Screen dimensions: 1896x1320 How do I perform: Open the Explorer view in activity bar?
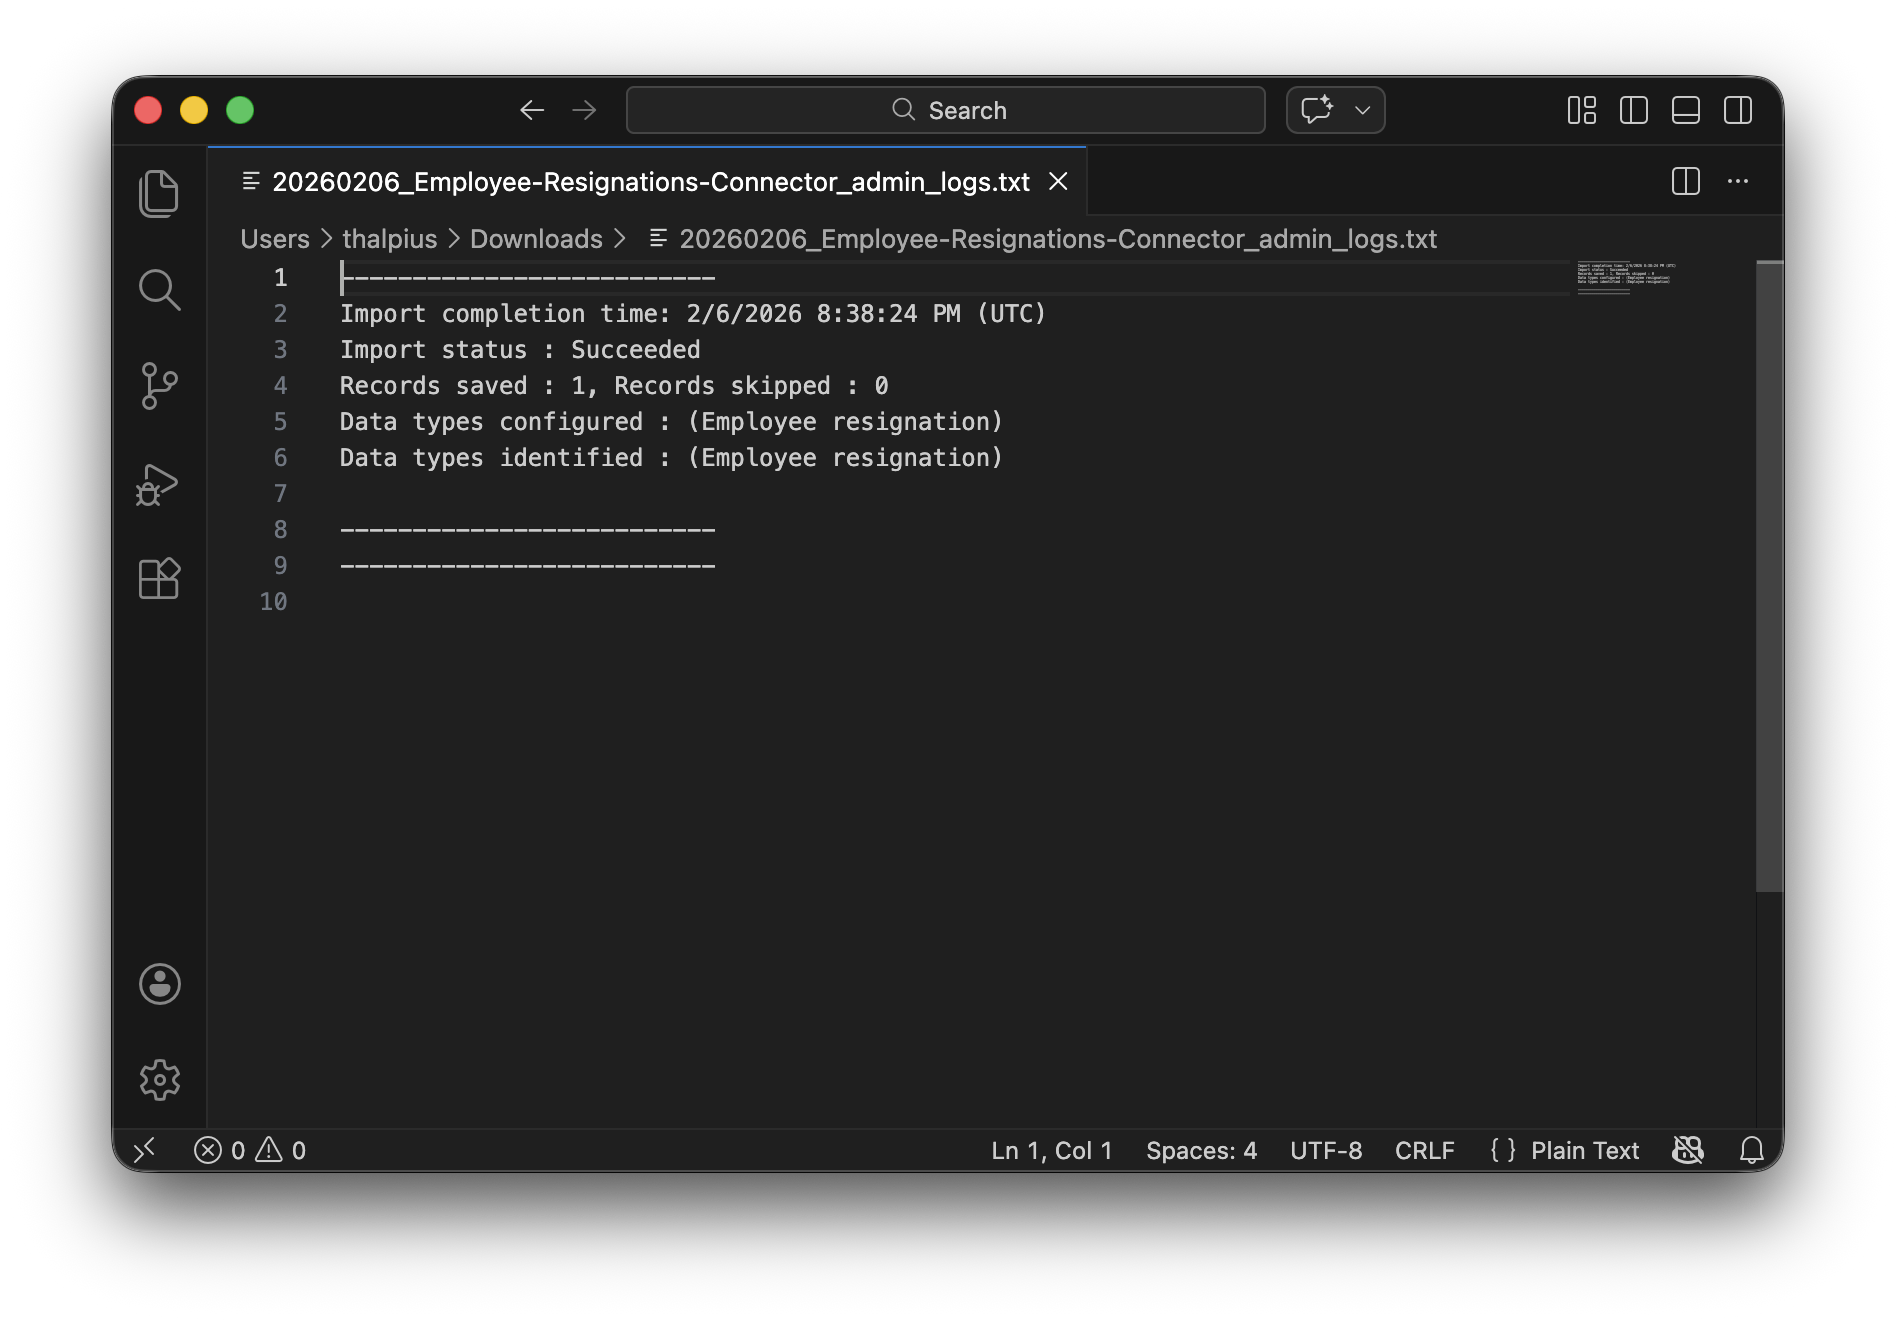[x=159, y=194]
